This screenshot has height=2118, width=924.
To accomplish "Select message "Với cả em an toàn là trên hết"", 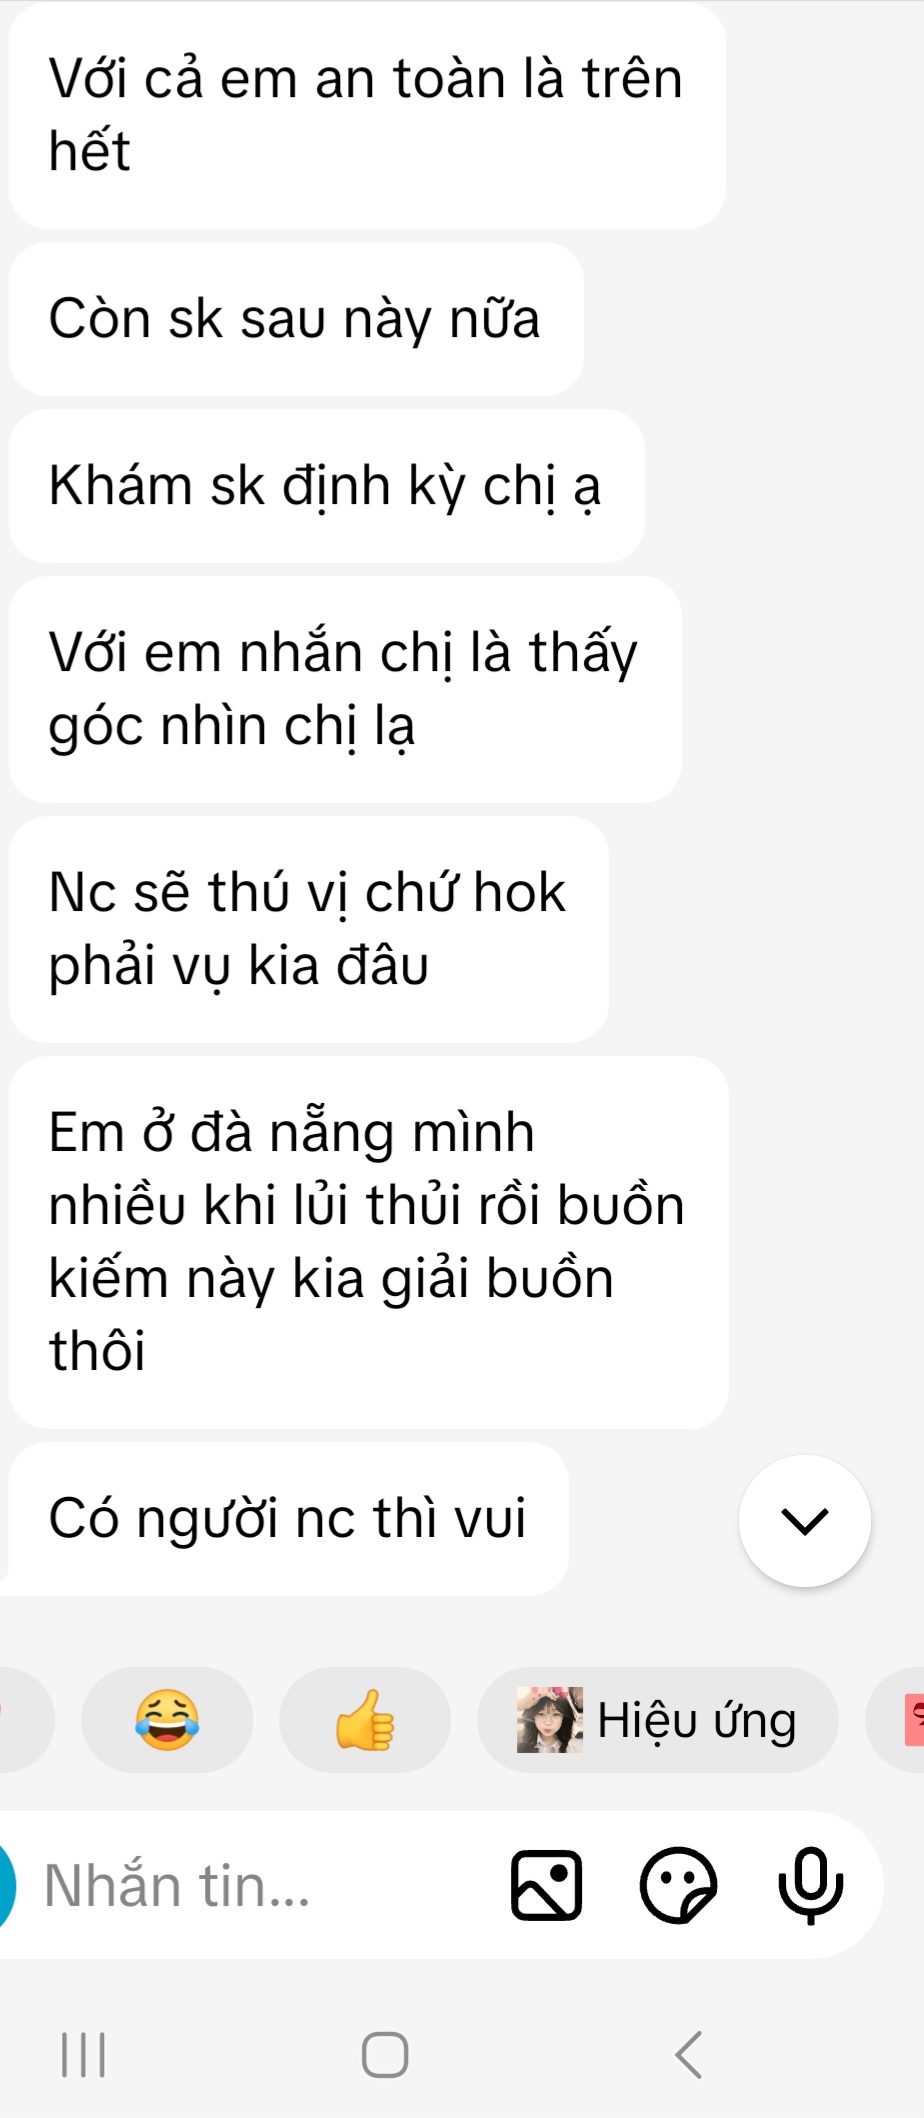I will click(367, 115).
